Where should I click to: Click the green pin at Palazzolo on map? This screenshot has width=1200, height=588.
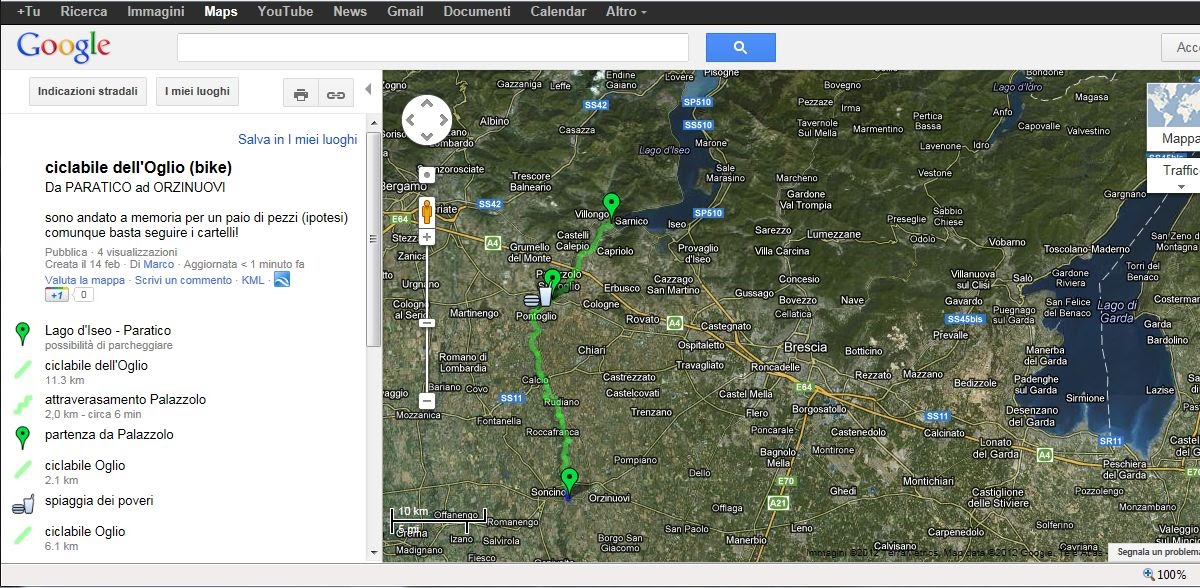552,282
